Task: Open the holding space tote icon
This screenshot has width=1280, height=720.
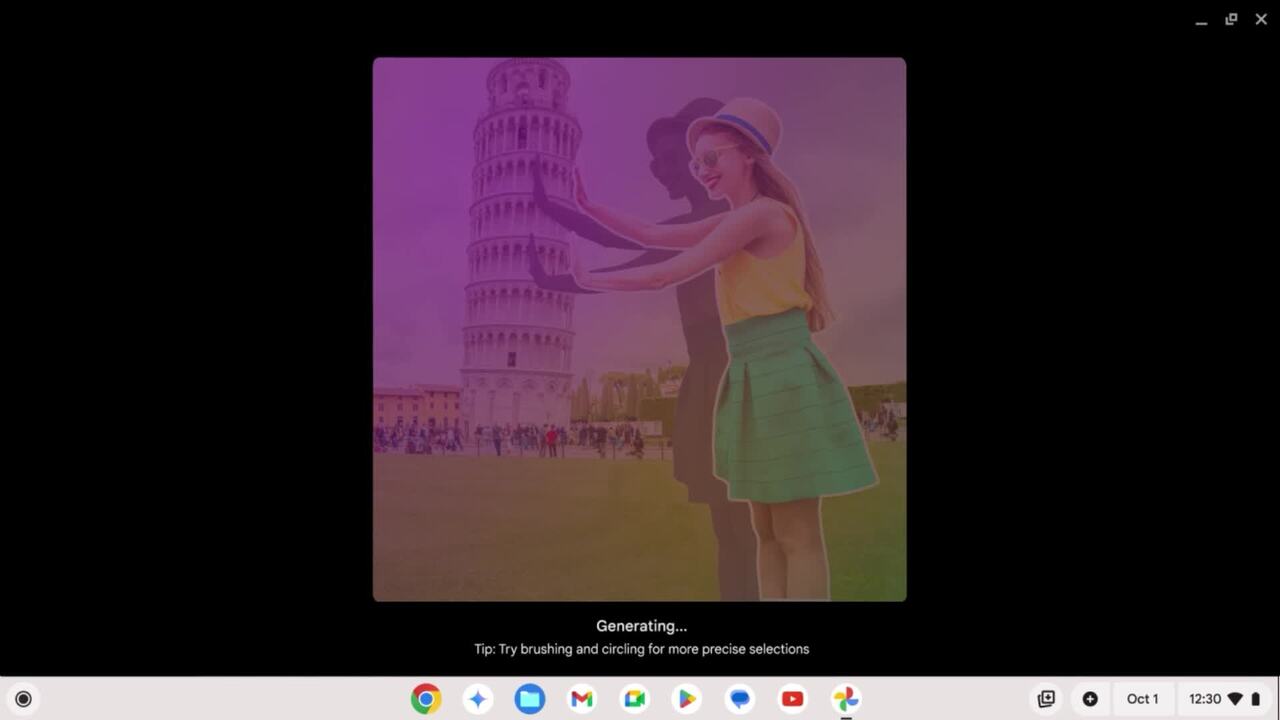Action: (1046, 699)
